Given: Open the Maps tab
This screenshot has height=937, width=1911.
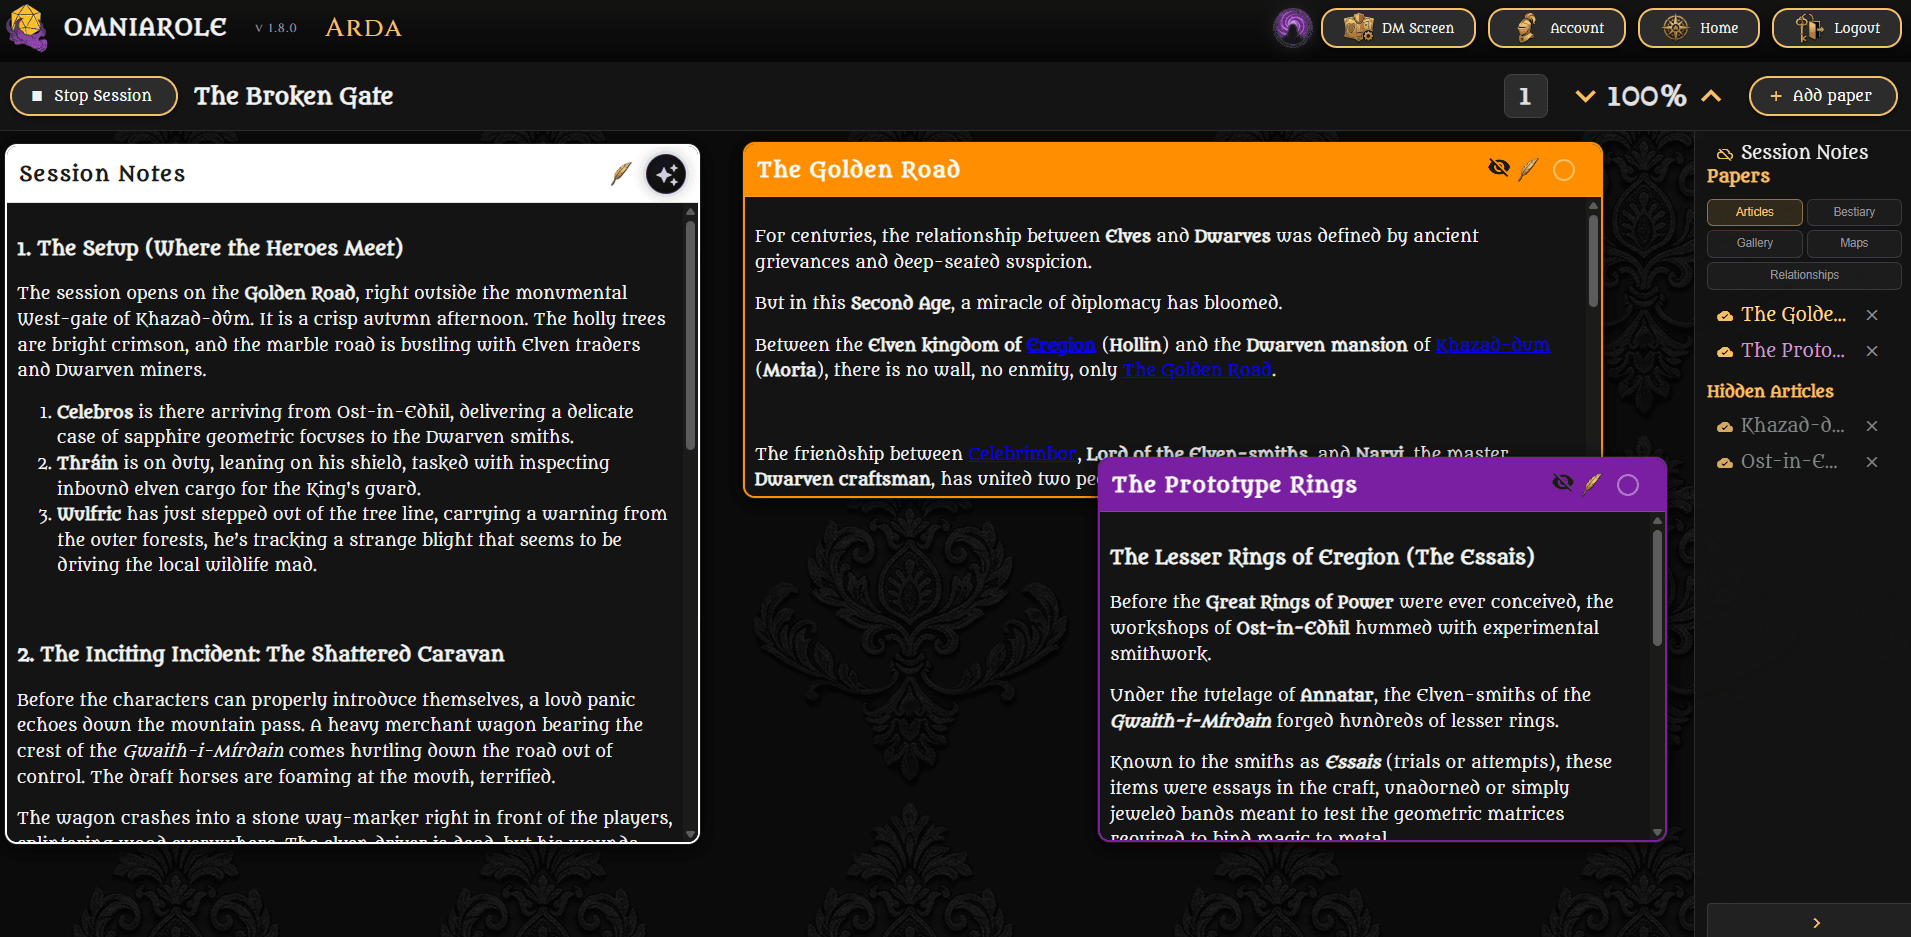Looking at the screenshot, I should tap(1854, 243).
